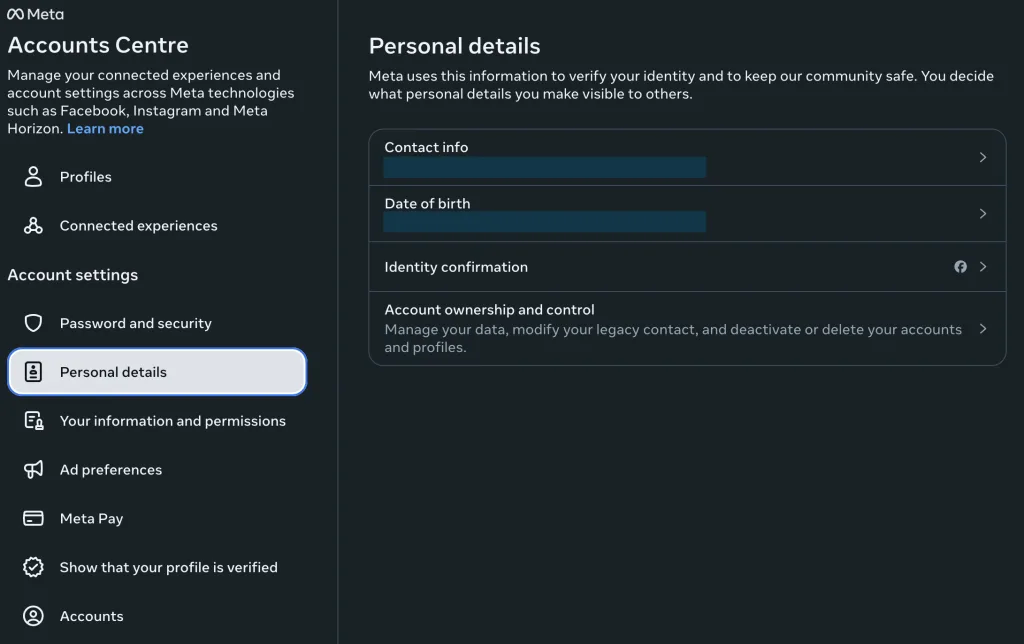
Task: Click Account ownership and control title
Action: [x=489, y=310]
